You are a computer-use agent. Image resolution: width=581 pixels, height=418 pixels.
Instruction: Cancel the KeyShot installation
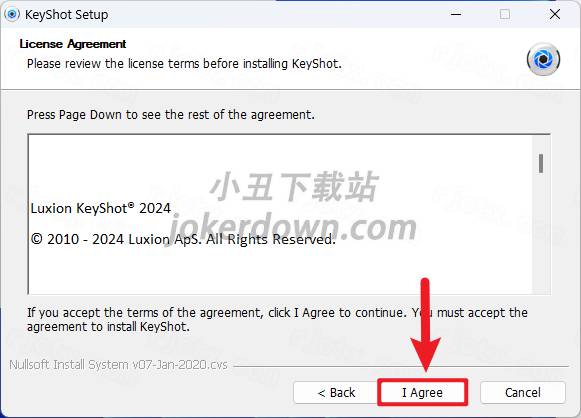tap(523, 392)
